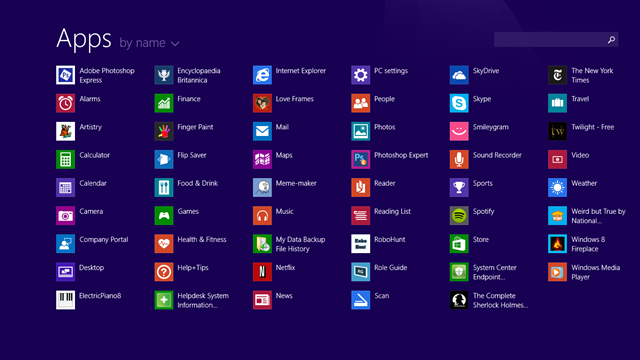Open the Help+Tips question mark icon
640x360 pixels.
(x=164, y=272)
